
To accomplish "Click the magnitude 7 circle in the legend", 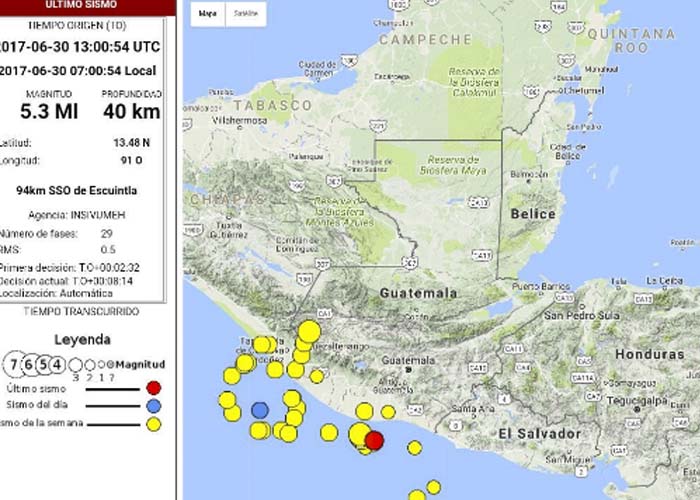I will [16, 364].
